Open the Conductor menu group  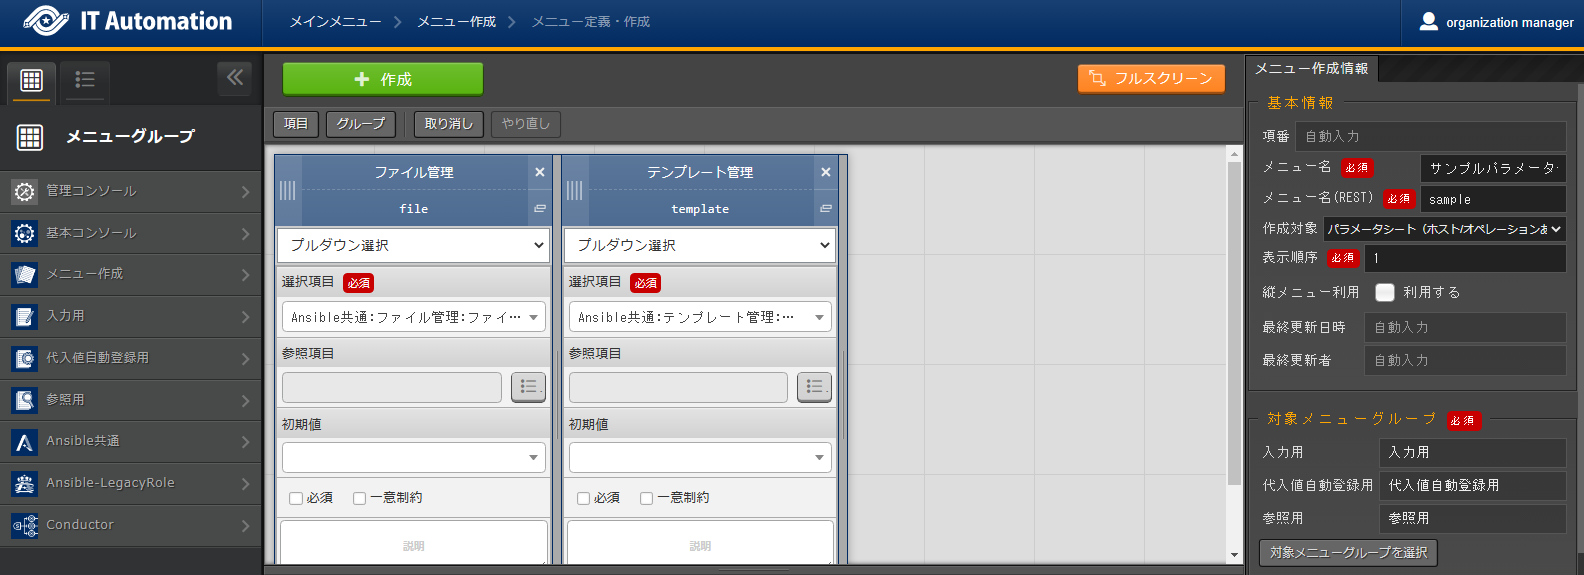(x=130, y=525)
